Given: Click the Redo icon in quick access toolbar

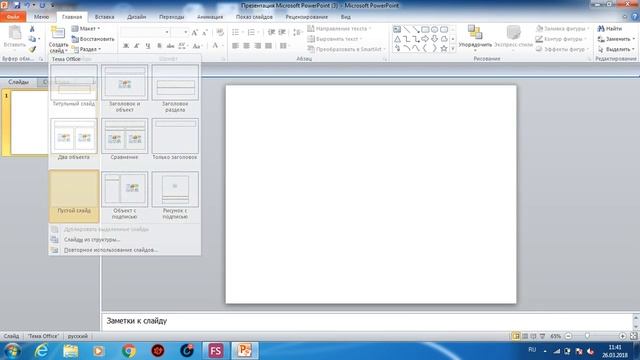Looking at the screenshot, I should [42, 5].
